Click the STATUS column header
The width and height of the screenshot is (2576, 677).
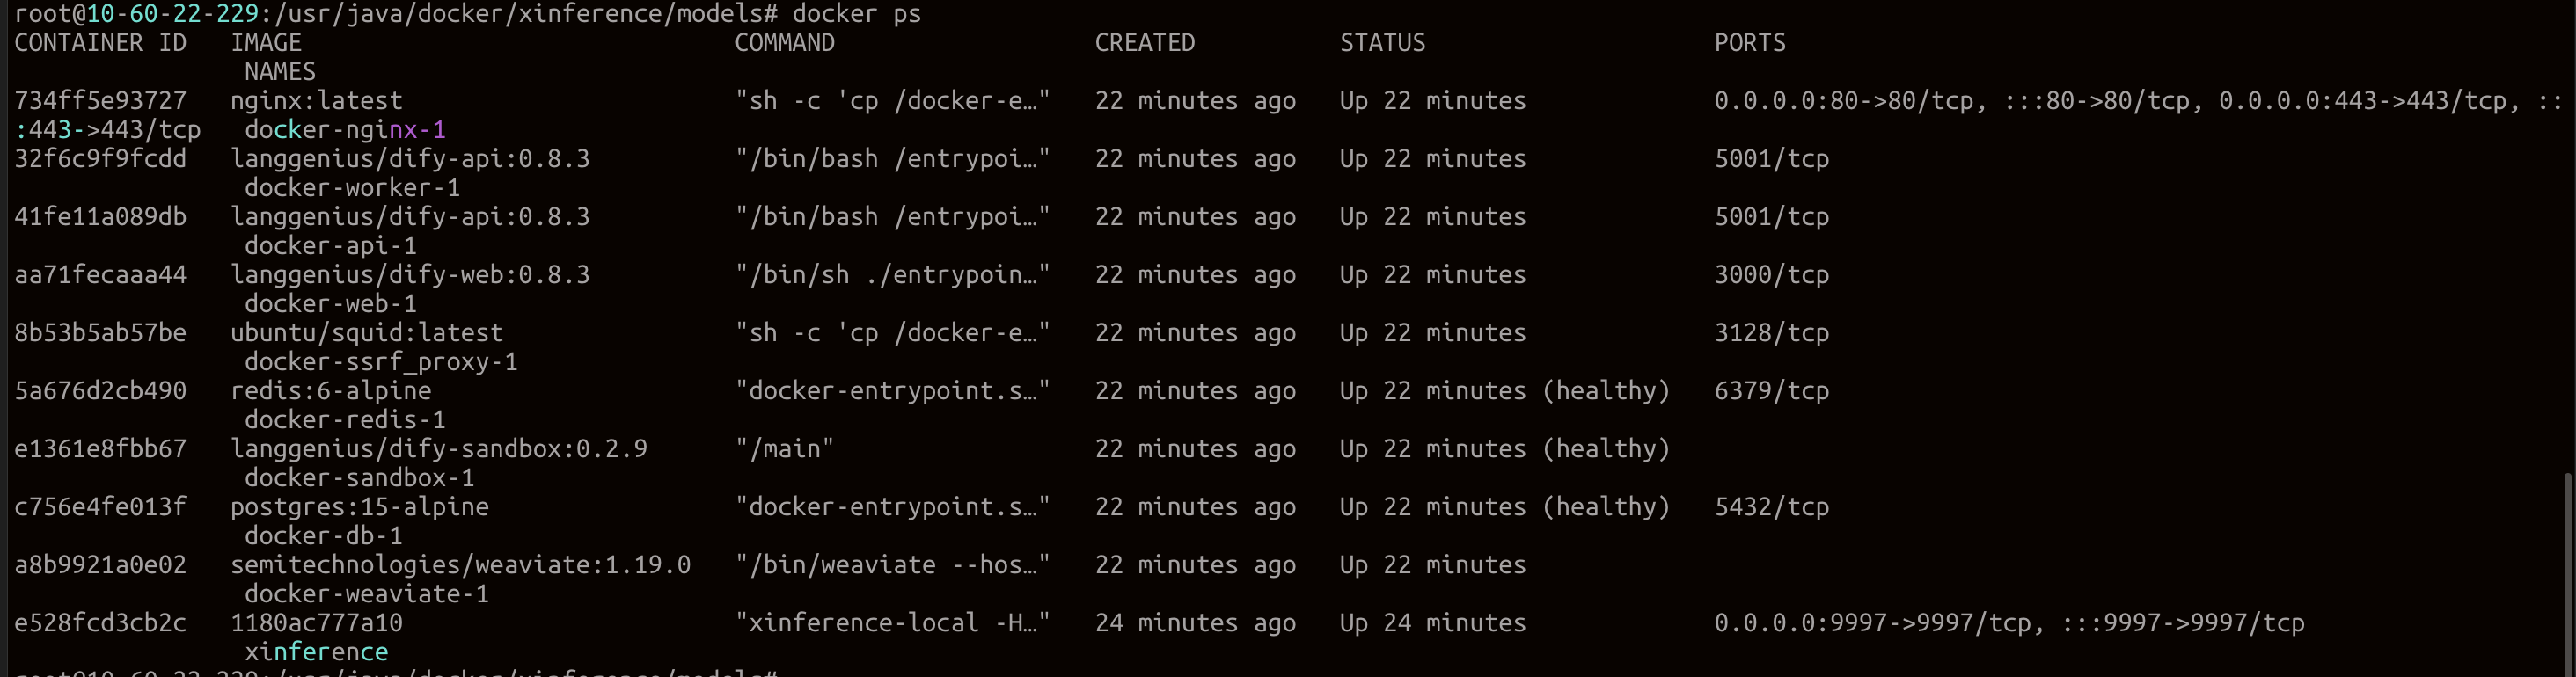[1383, 43]
